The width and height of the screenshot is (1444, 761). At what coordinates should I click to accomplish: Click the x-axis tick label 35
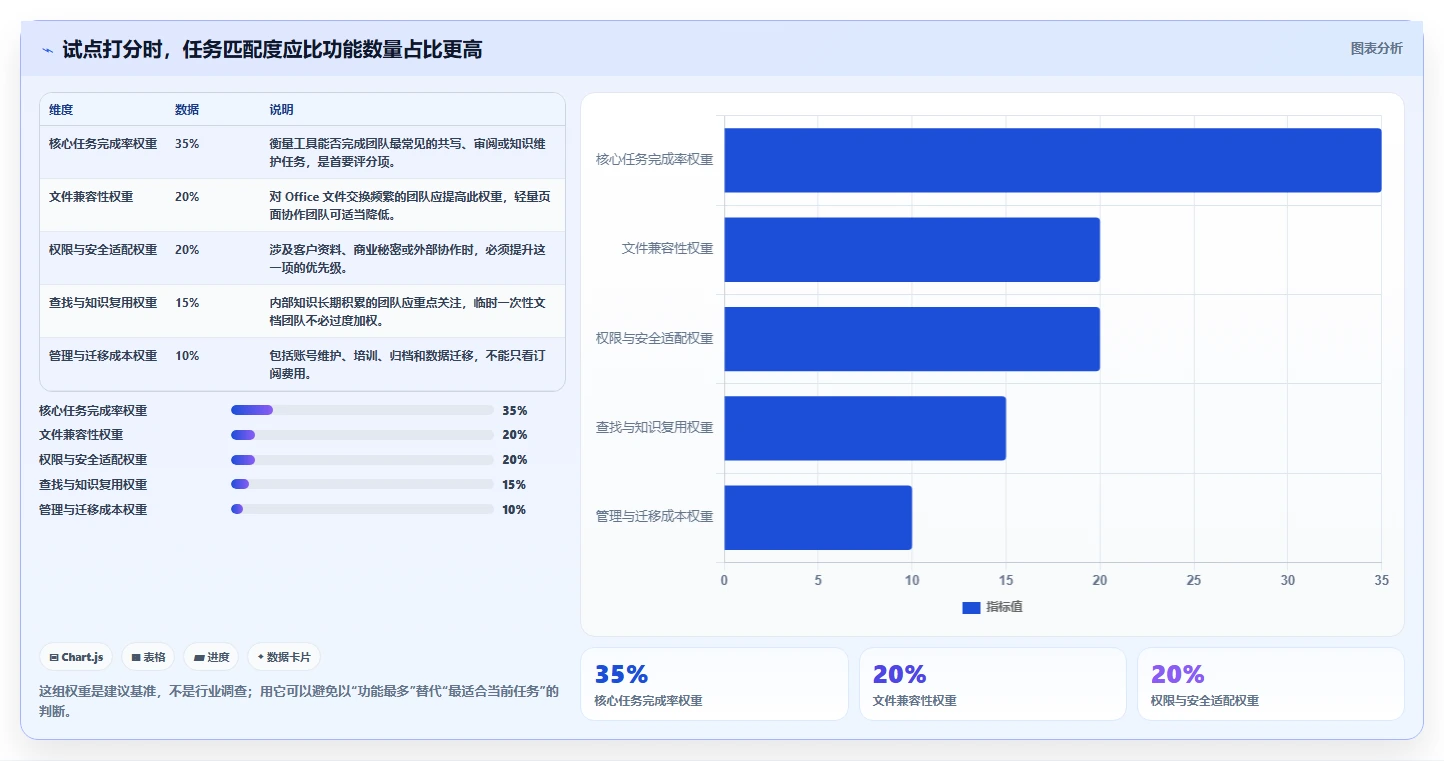point(1381,580)
